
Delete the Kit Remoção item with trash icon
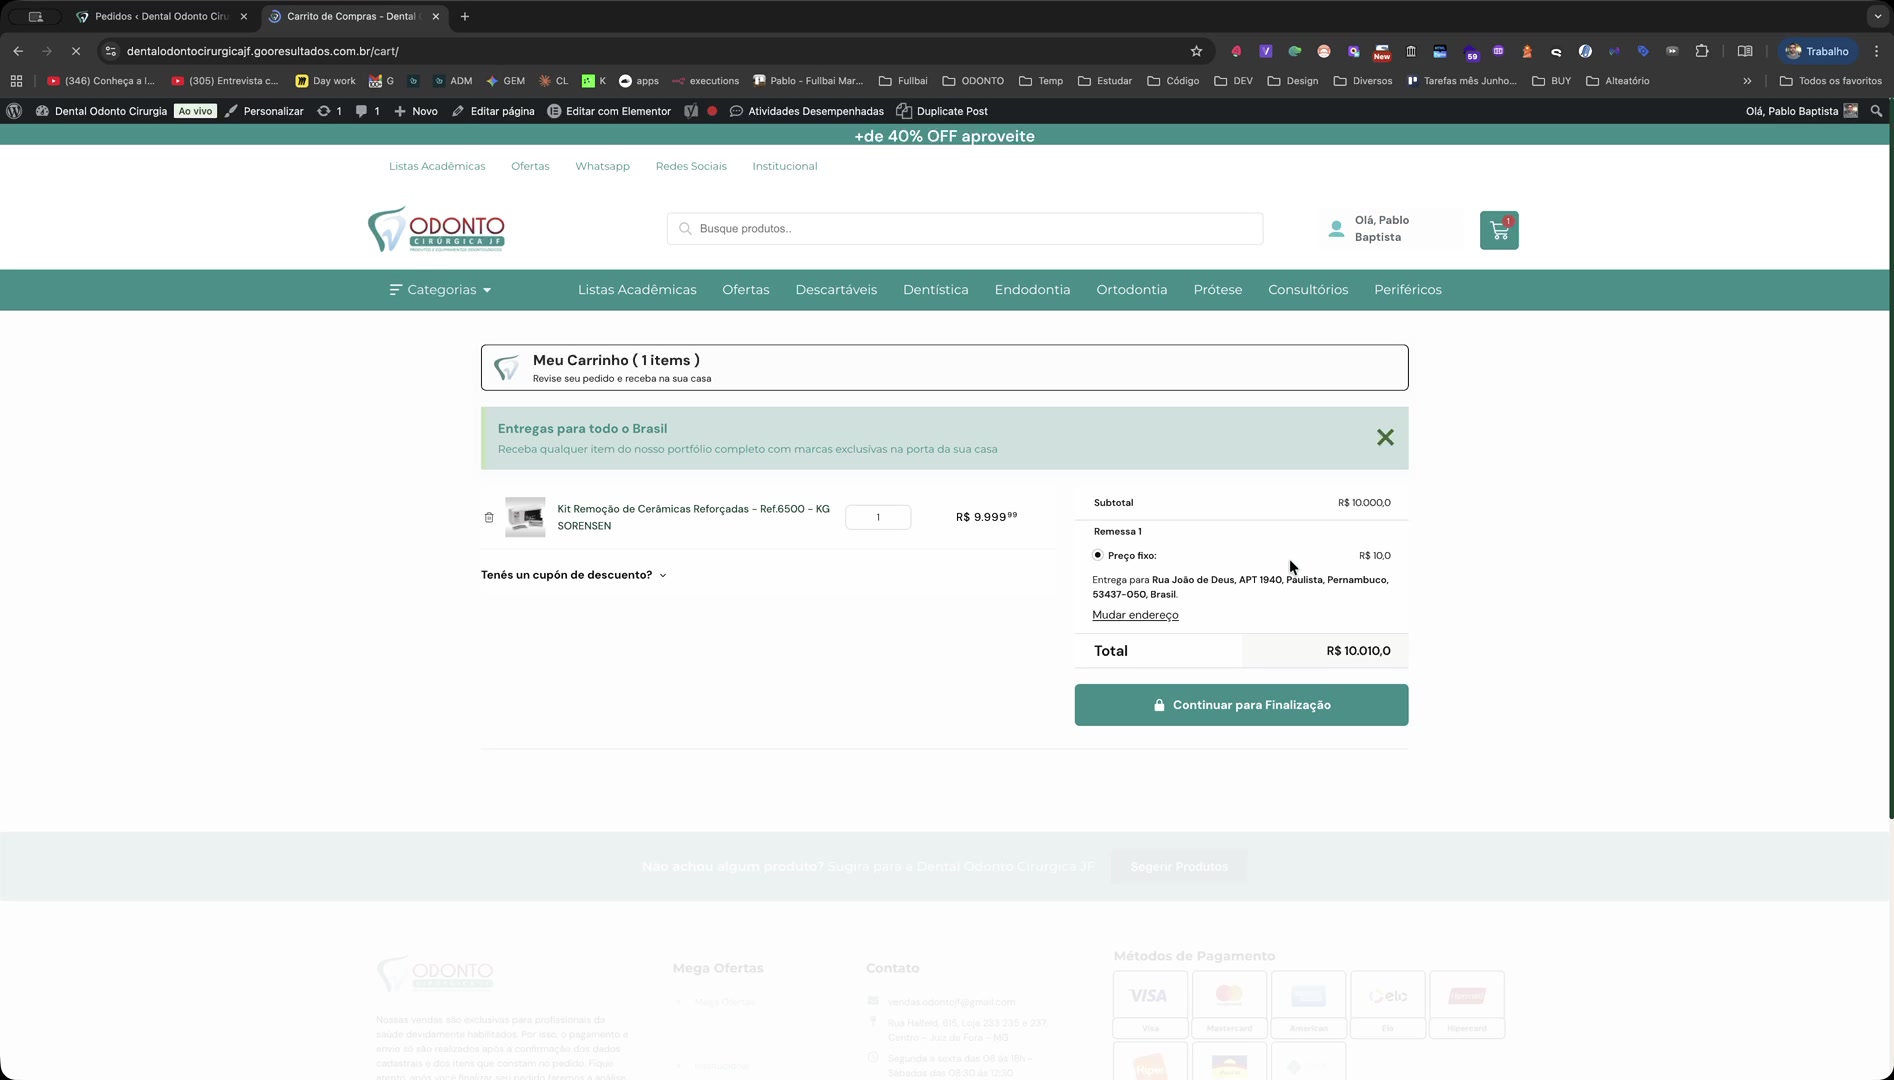pyautogui.click(x=489, y=517)
